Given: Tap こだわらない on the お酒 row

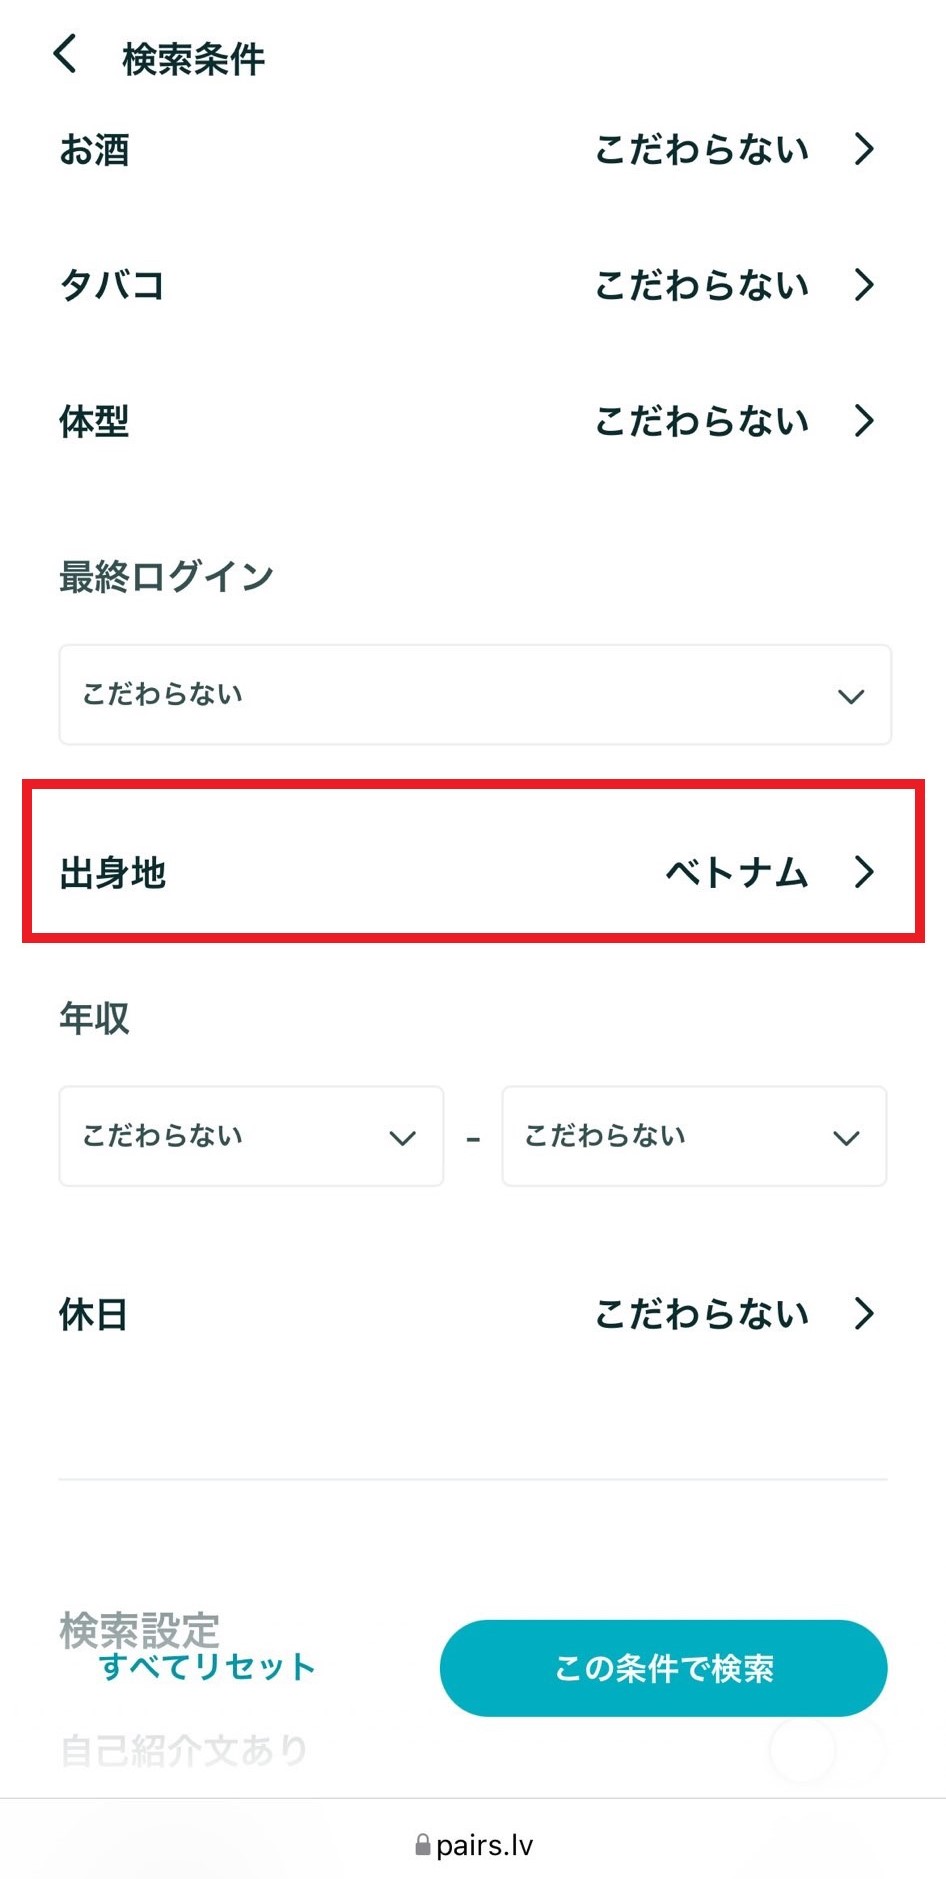Looking at the screenshot, I should click(702, 150).
